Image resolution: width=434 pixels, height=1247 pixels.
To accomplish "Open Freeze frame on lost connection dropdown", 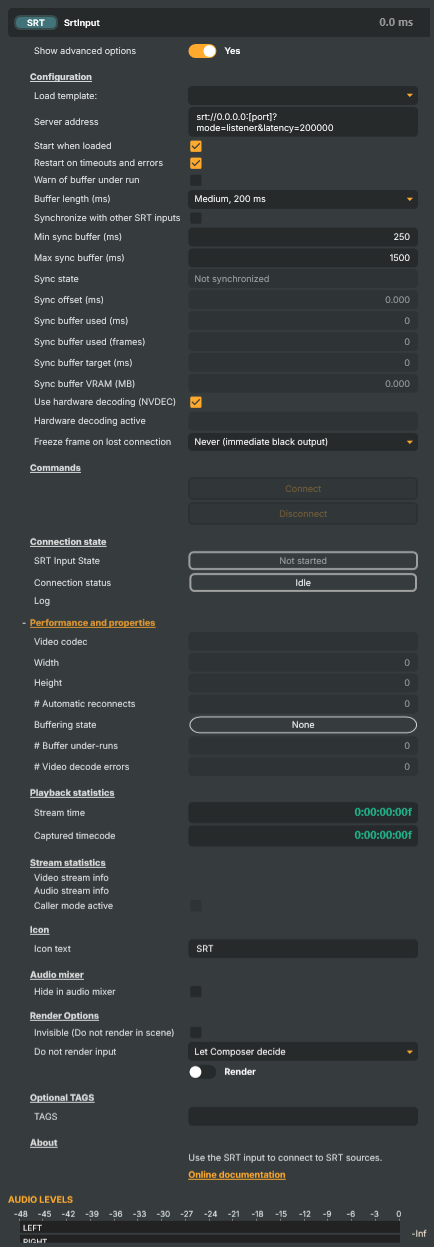I will [x=303, y=441].
